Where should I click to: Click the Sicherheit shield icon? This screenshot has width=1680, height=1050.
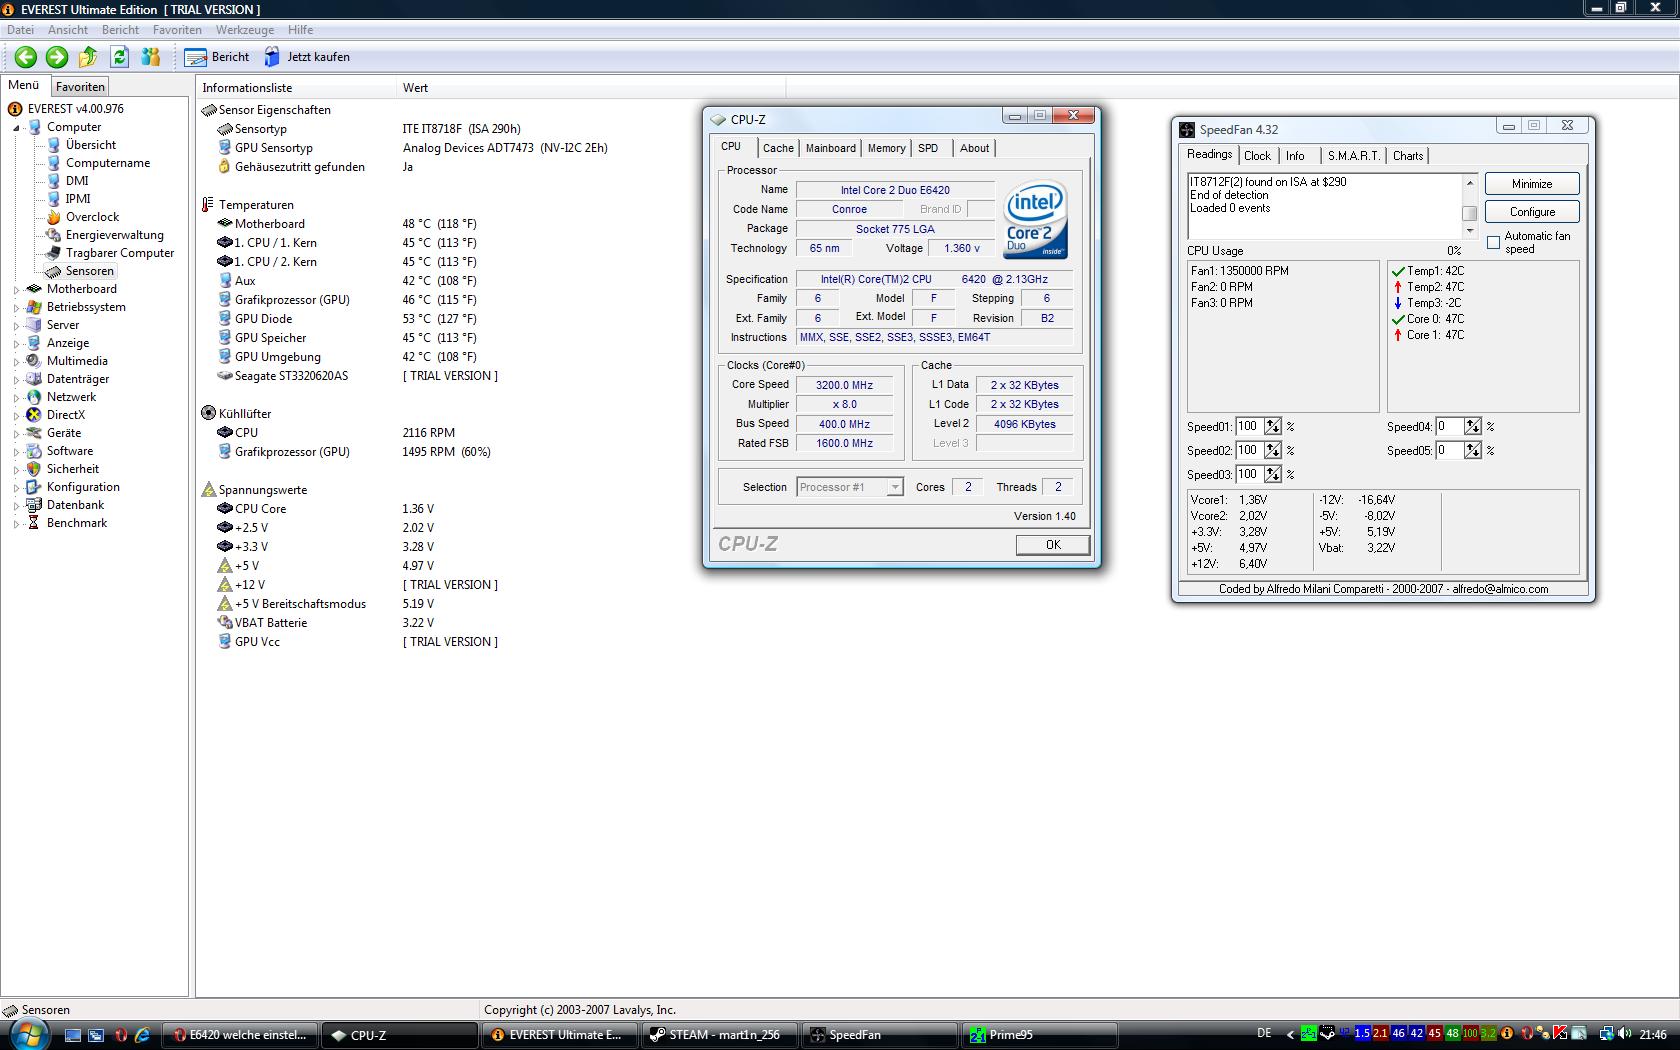coord(35,469)
